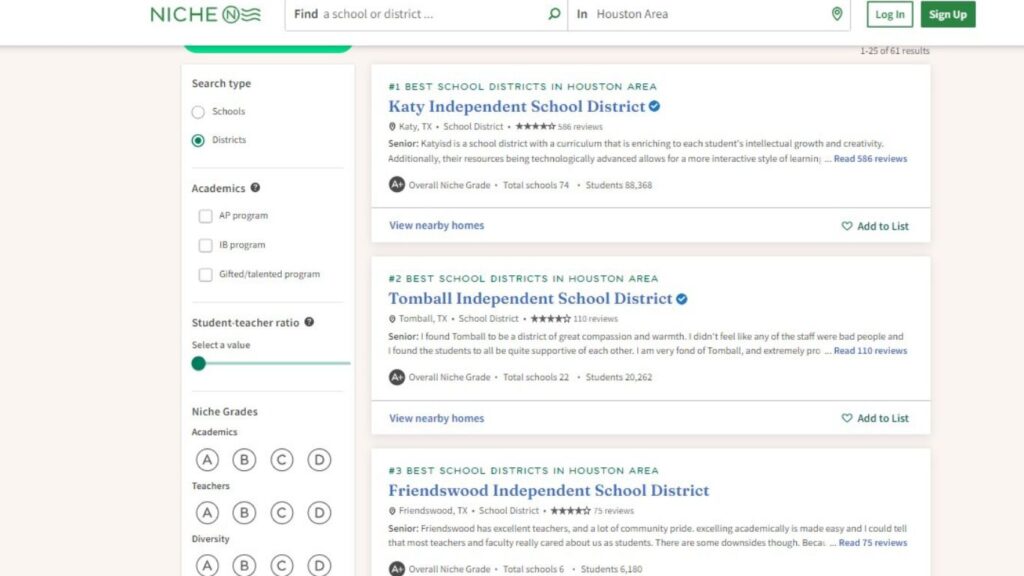The image size is (1024, 576).
Task: Tick the Gifted/talented program checkbox
Action: (205, 274)
